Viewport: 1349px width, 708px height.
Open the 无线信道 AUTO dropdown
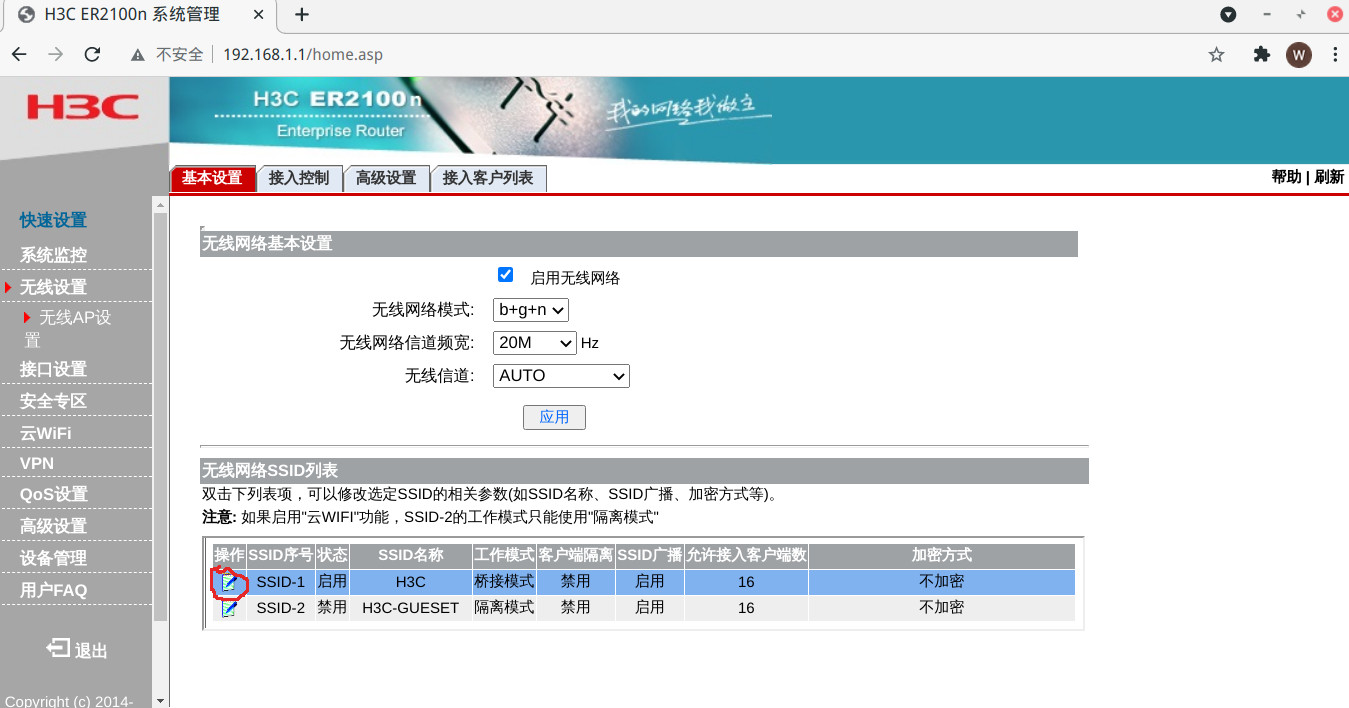pos(561,376)
